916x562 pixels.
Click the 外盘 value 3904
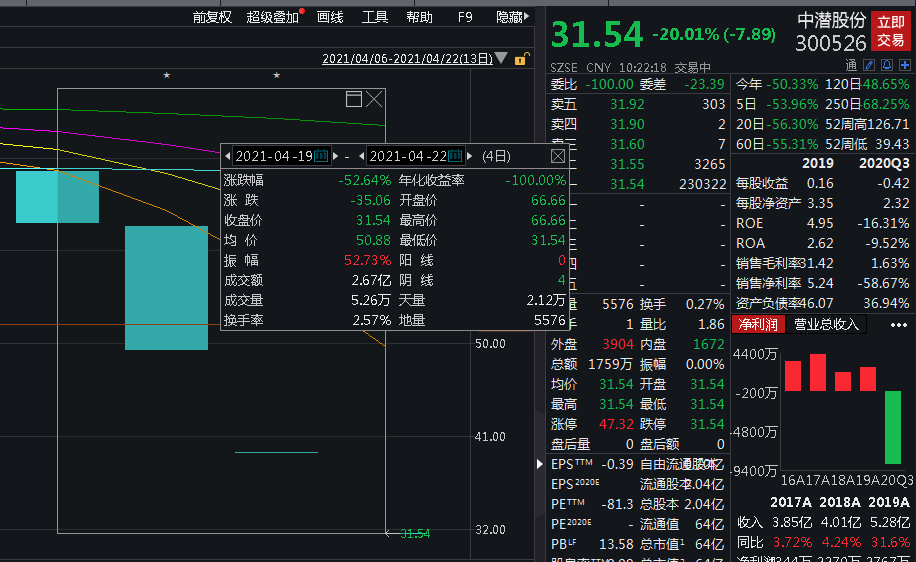tap(617, 344)
